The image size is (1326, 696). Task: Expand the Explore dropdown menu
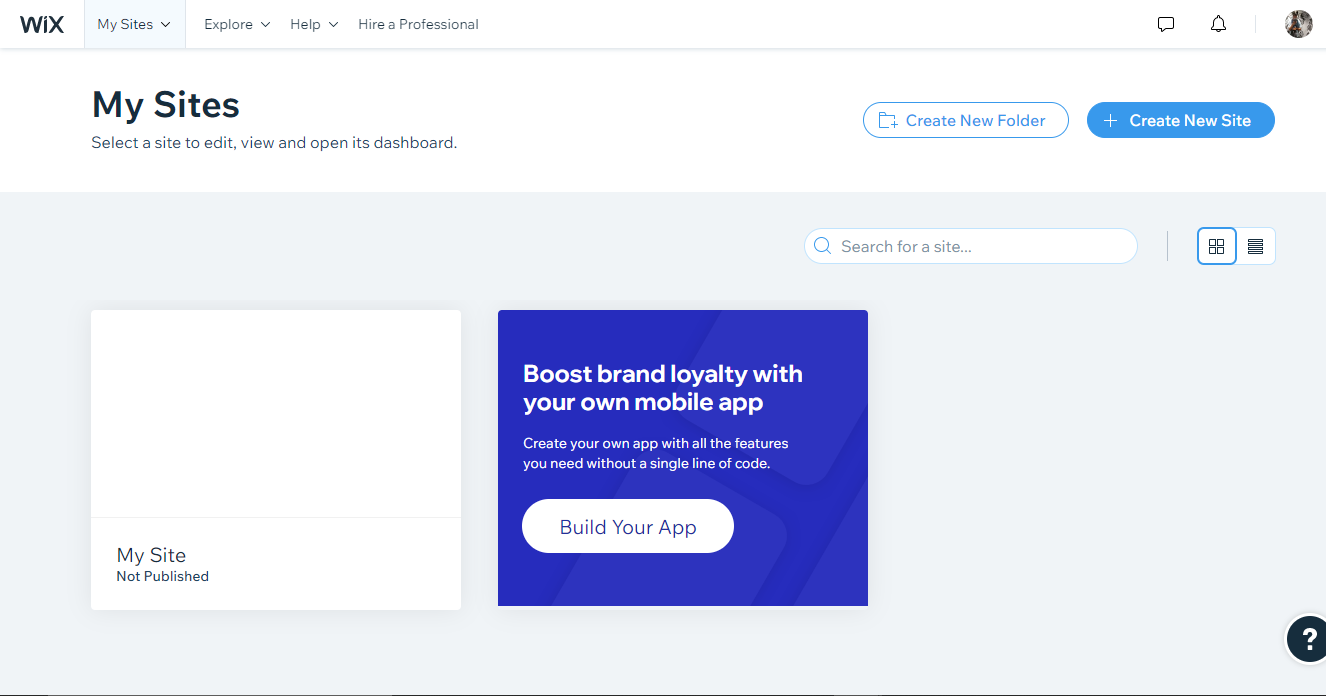(237, 24)
